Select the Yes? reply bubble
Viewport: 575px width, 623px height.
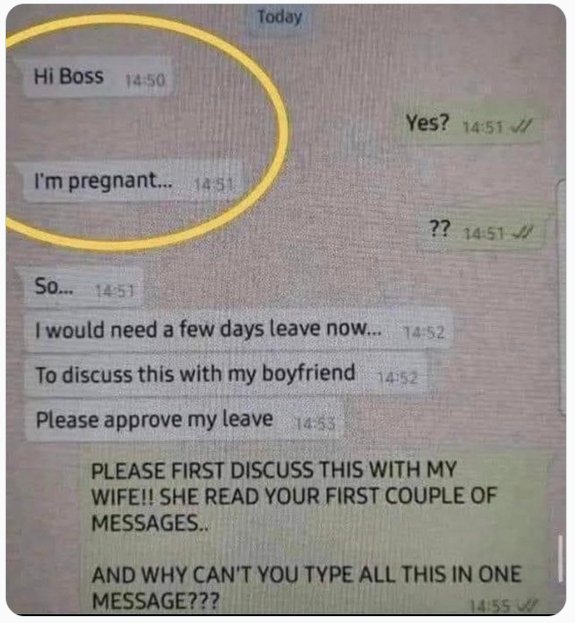[x=469, y=124]
